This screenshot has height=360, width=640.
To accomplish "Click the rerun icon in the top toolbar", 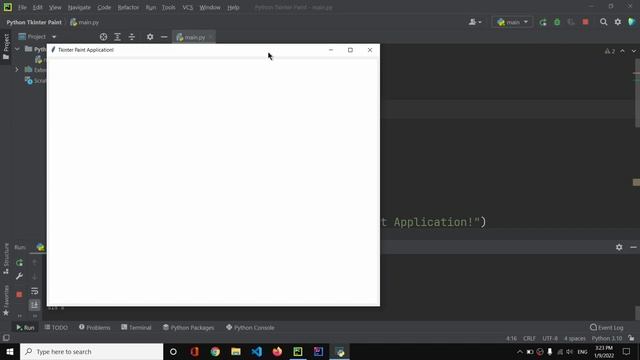I will 543,22.
